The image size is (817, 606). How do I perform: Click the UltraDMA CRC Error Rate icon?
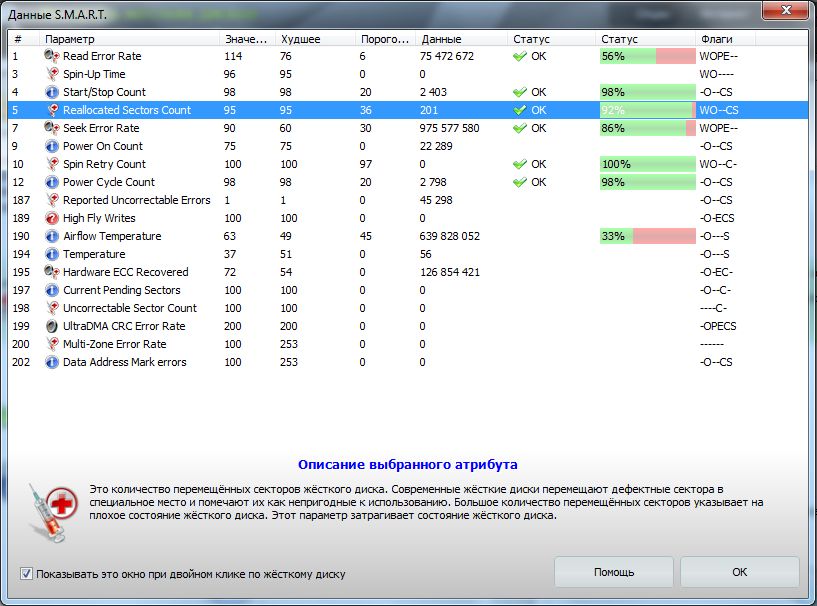[52, 326]
